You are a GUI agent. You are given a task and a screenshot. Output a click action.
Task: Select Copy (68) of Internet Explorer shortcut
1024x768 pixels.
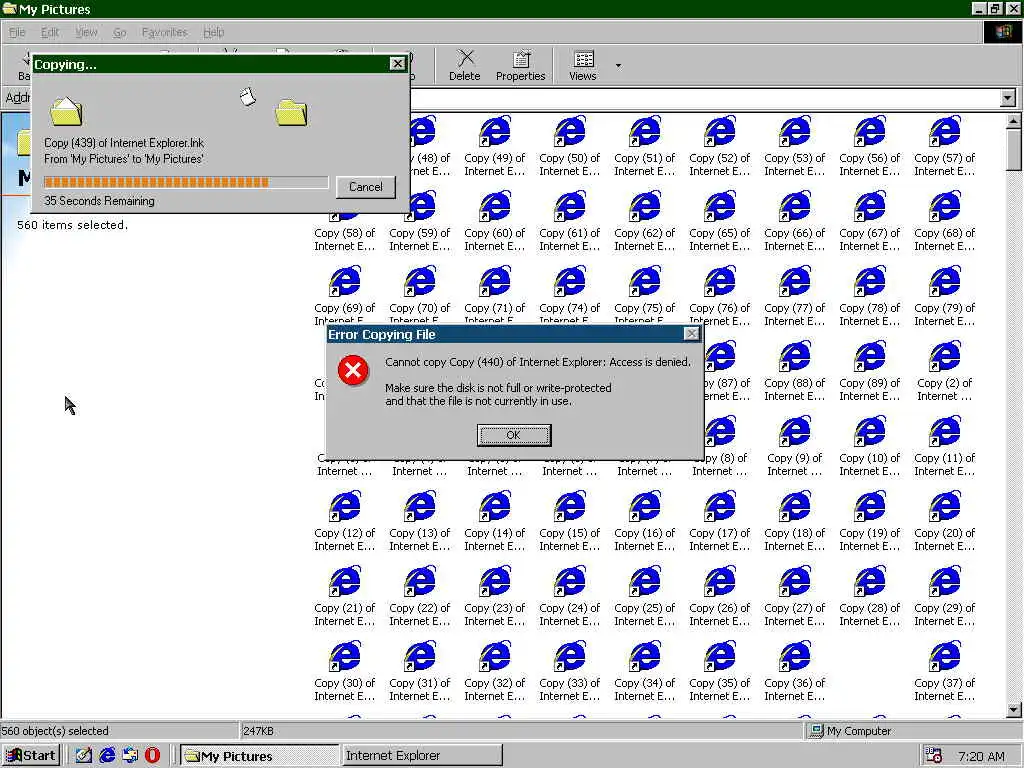coord(944,221)
